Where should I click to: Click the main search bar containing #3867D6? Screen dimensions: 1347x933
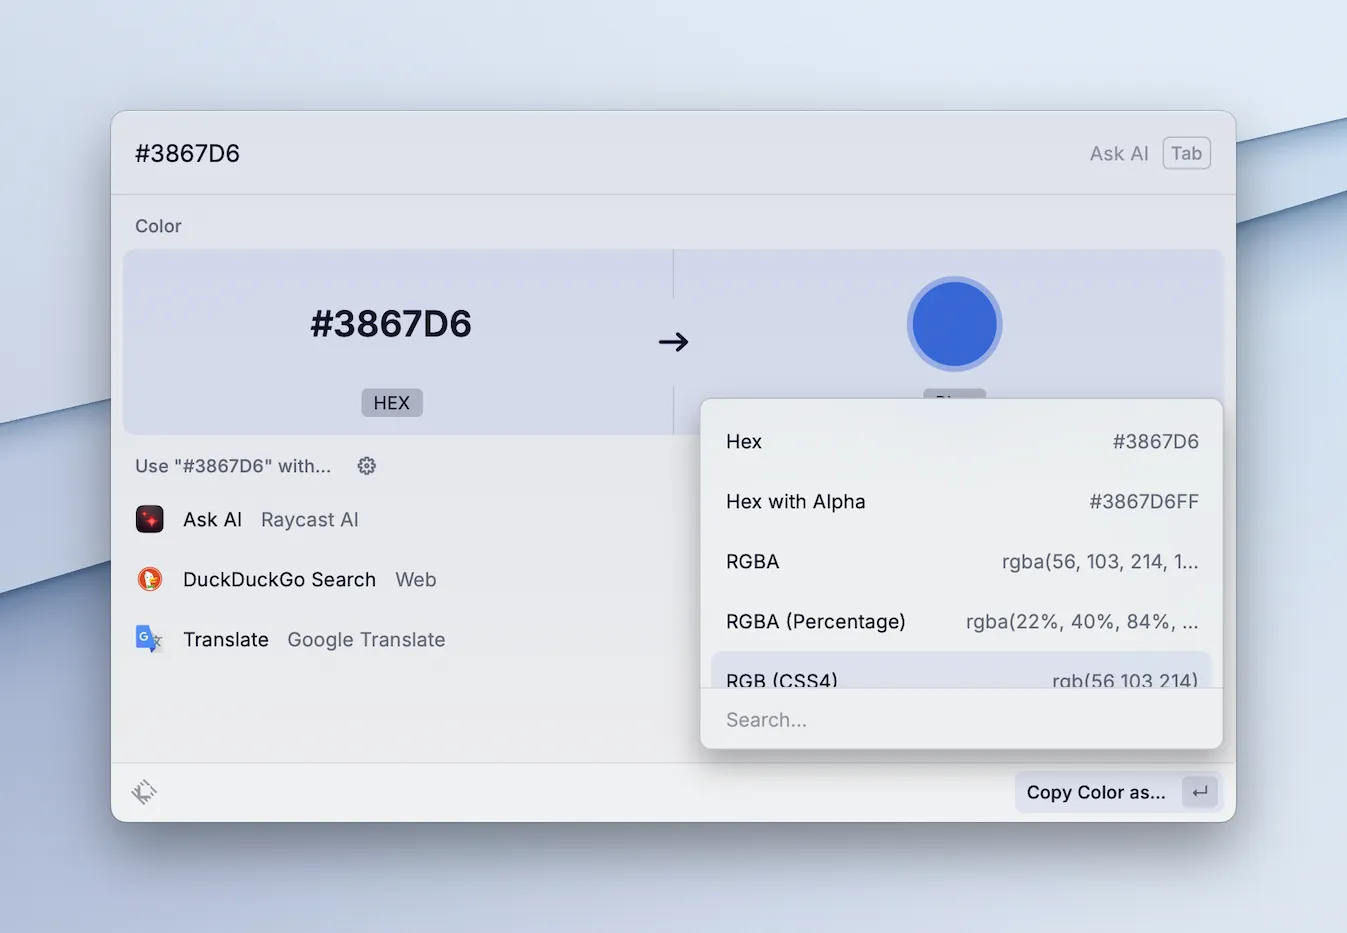point(600,153)
